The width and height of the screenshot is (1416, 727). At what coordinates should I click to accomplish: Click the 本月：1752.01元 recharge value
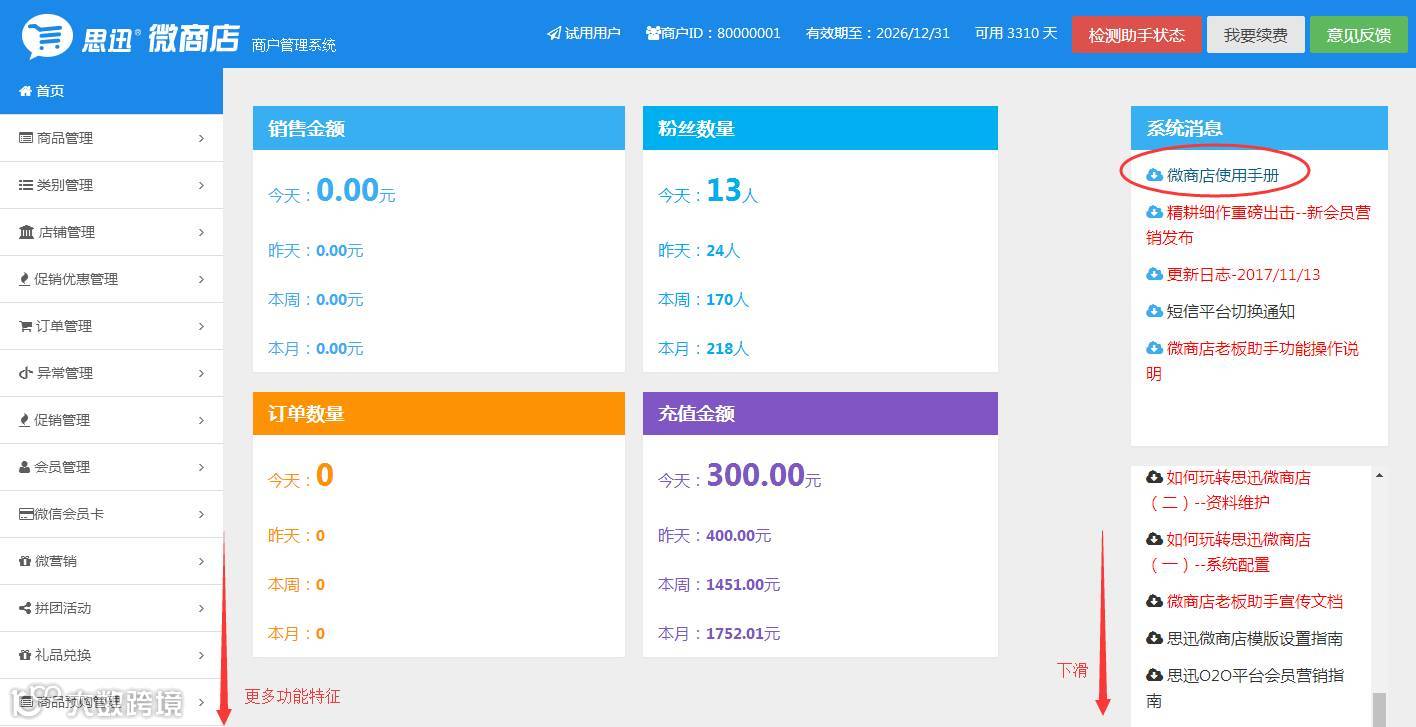[x=719, y=633]
